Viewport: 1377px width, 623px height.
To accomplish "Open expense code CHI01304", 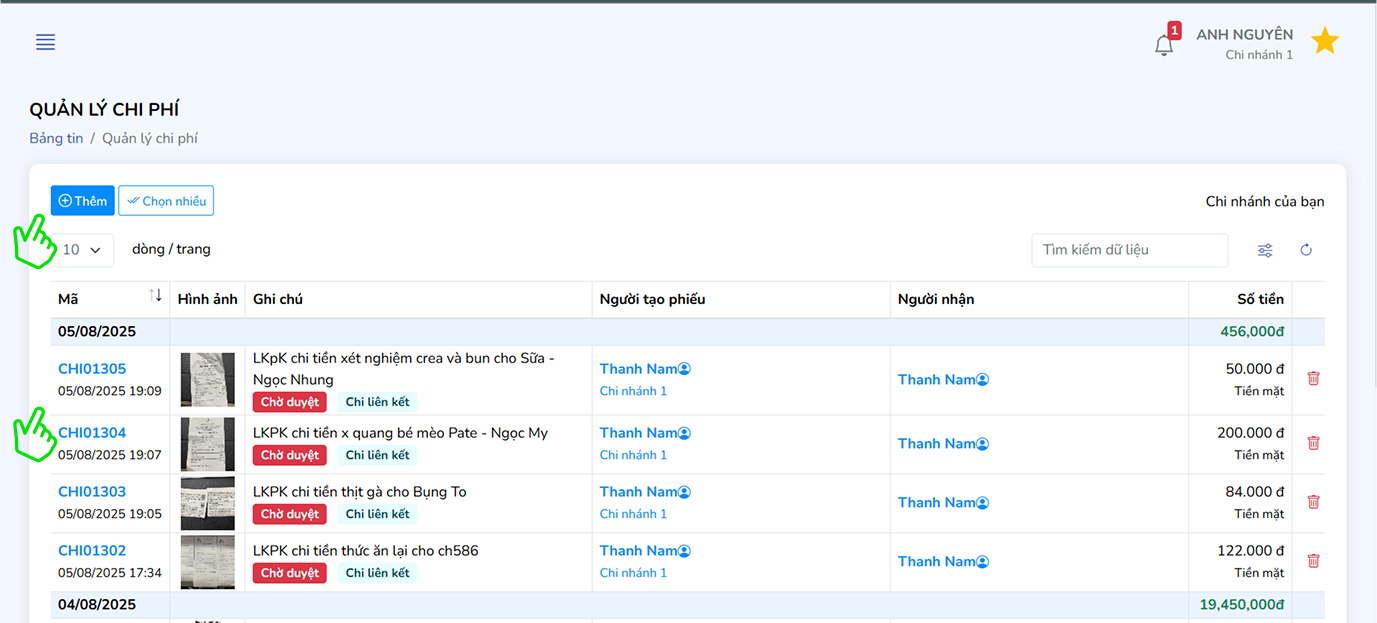I will coord(92,433).
